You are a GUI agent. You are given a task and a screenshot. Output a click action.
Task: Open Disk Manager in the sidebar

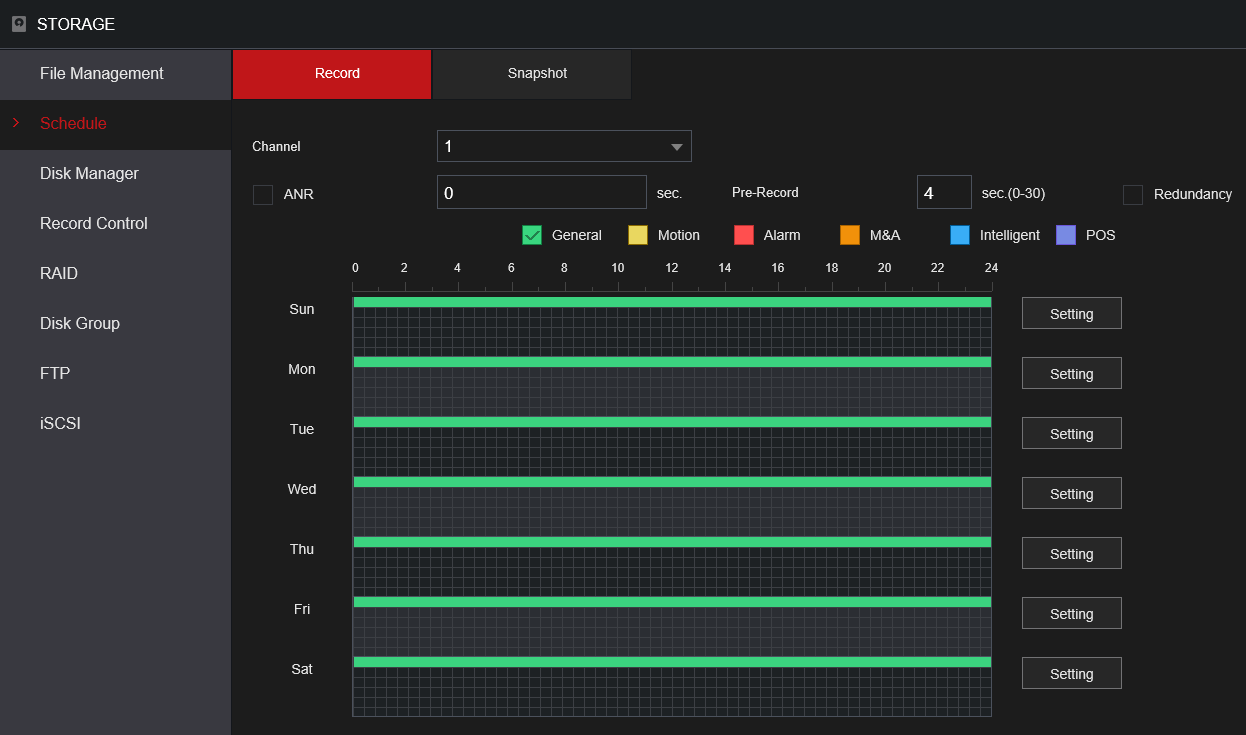pyautogui.click(x=89, y=174)
